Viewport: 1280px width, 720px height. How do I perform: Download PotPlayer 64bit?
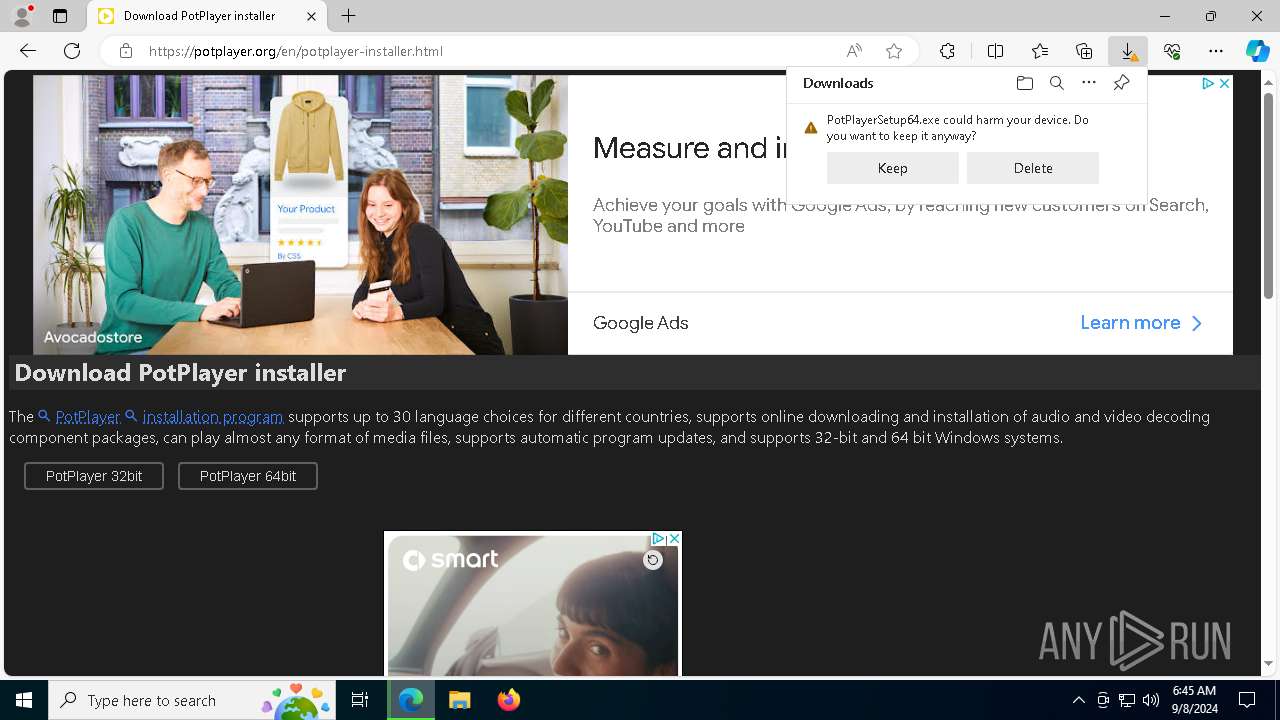coord(248,476)
